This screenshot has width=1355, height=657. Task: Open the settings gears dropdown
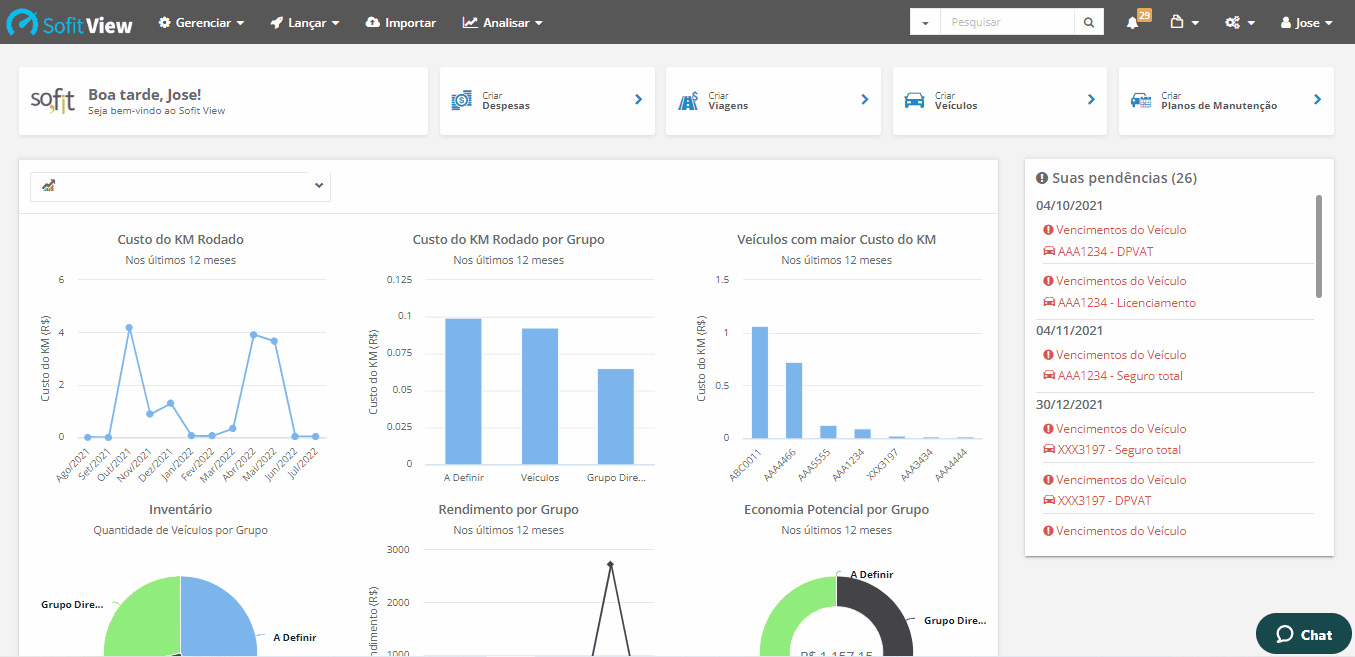(x=1240, y=22)
